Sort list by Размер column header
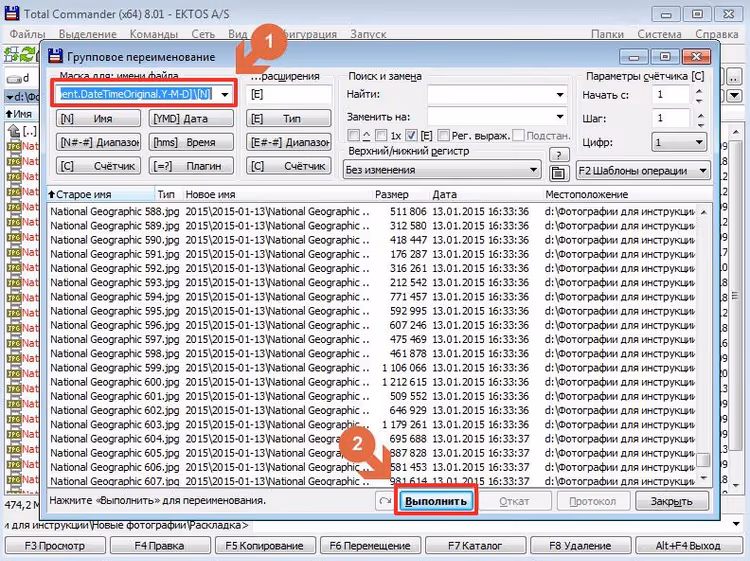 [x=400, y=194]
